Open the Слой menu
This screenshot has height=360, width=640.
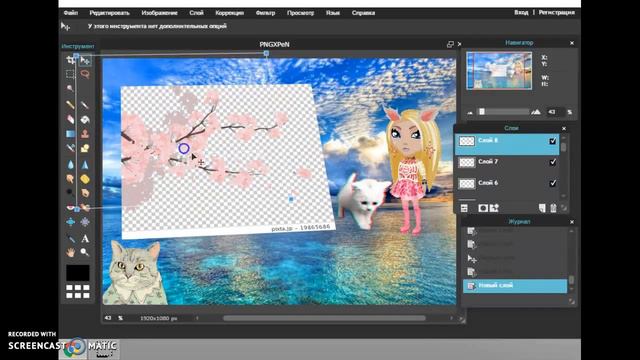(x=196, y=13)
